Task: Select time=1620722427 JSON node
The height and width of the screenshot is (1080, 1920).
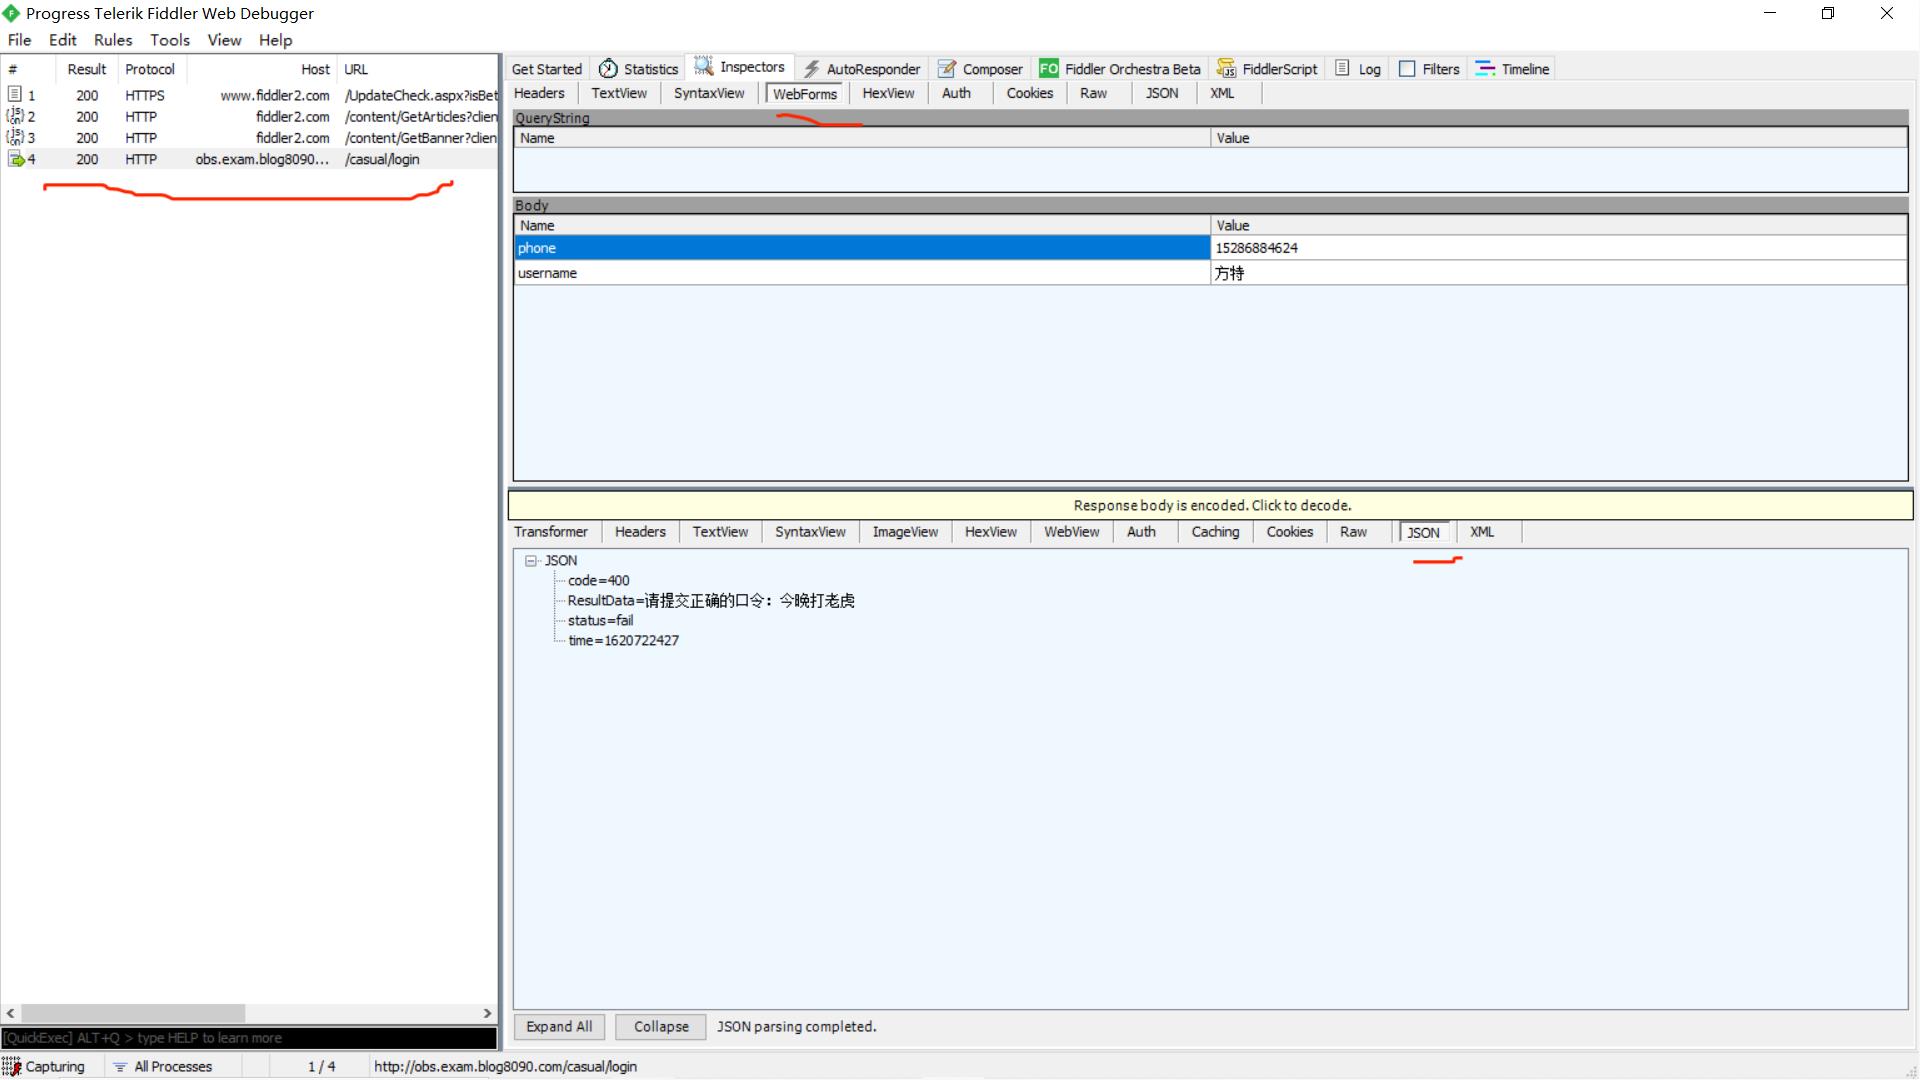Action: click(x=623, y=641)
